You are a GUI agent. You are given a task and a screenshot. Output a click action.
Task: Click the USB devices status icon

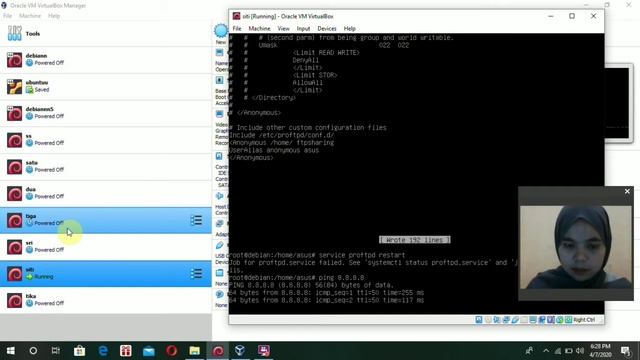tap(515, 320)
